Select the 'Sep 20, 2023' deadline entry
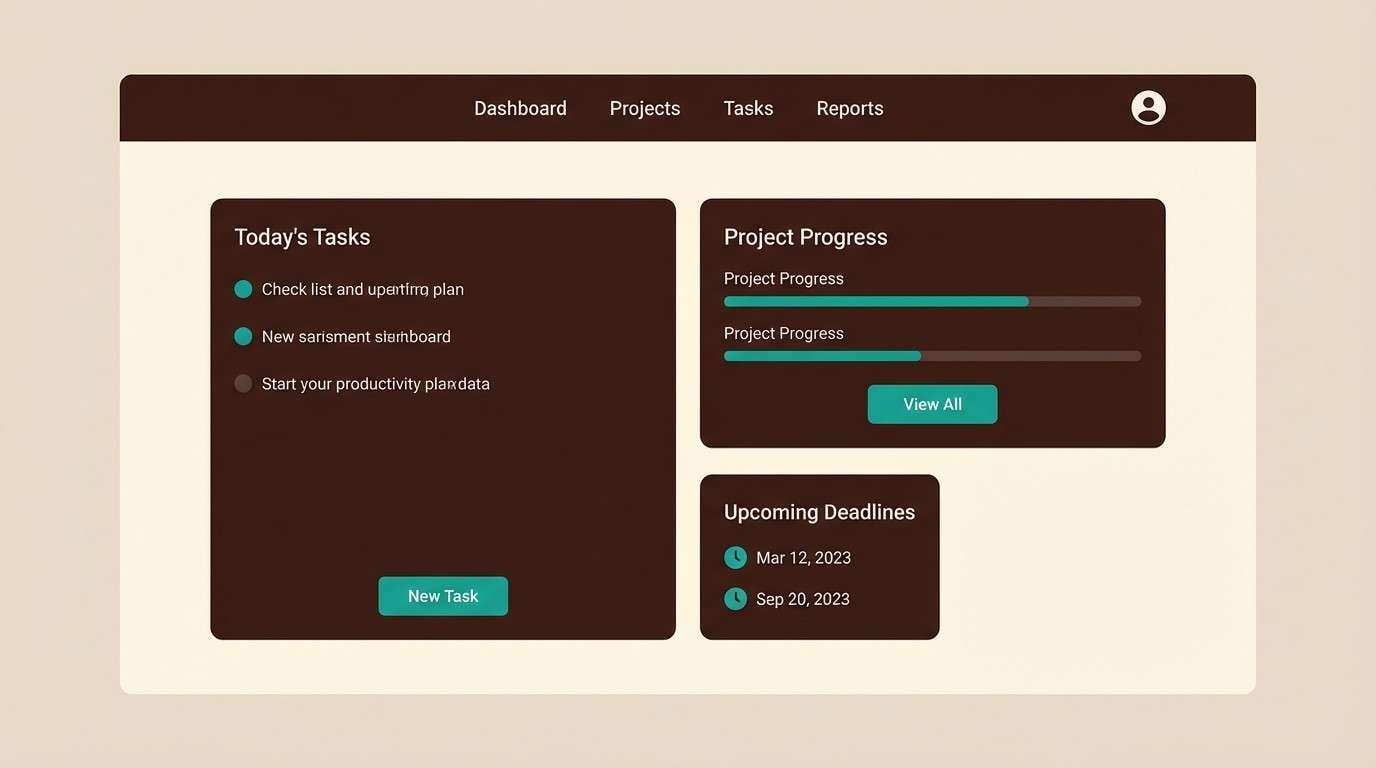The height and width of the screenshot is (768, 1376). (x=802, y=598)
